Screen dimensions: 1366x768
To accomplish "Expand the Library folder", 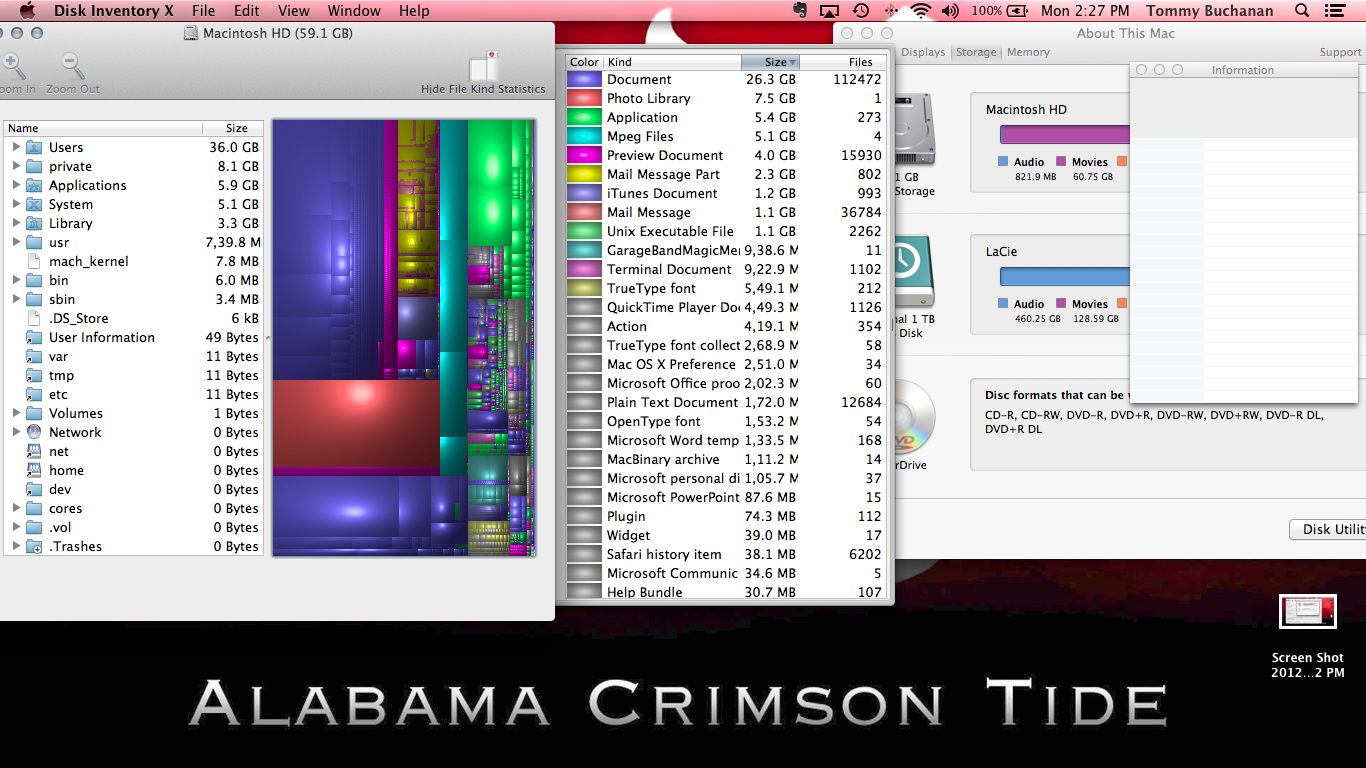I will [x=16, y=223].
